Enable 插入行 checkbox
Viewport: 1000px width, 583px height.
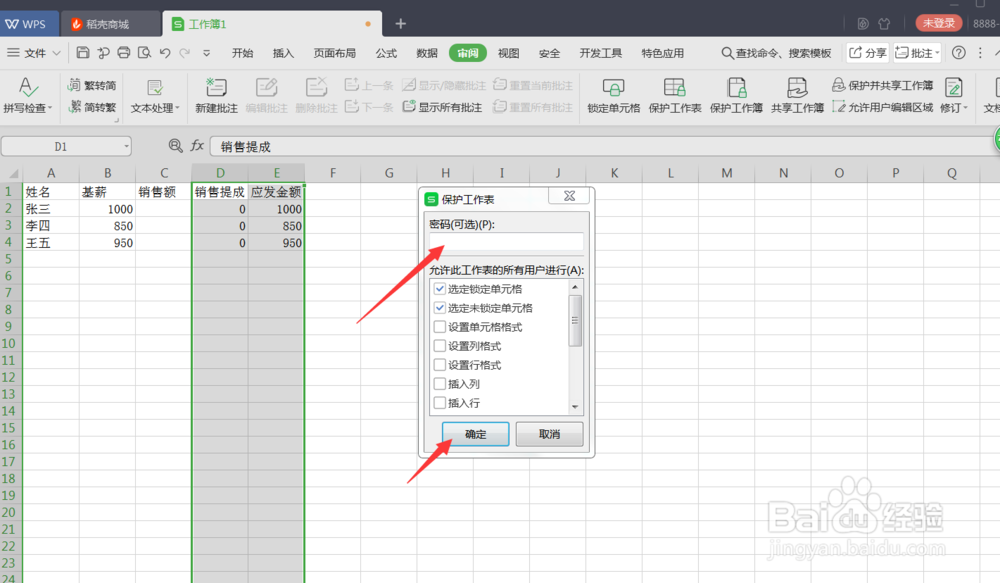pyautogui.click(x=439, y=403)
